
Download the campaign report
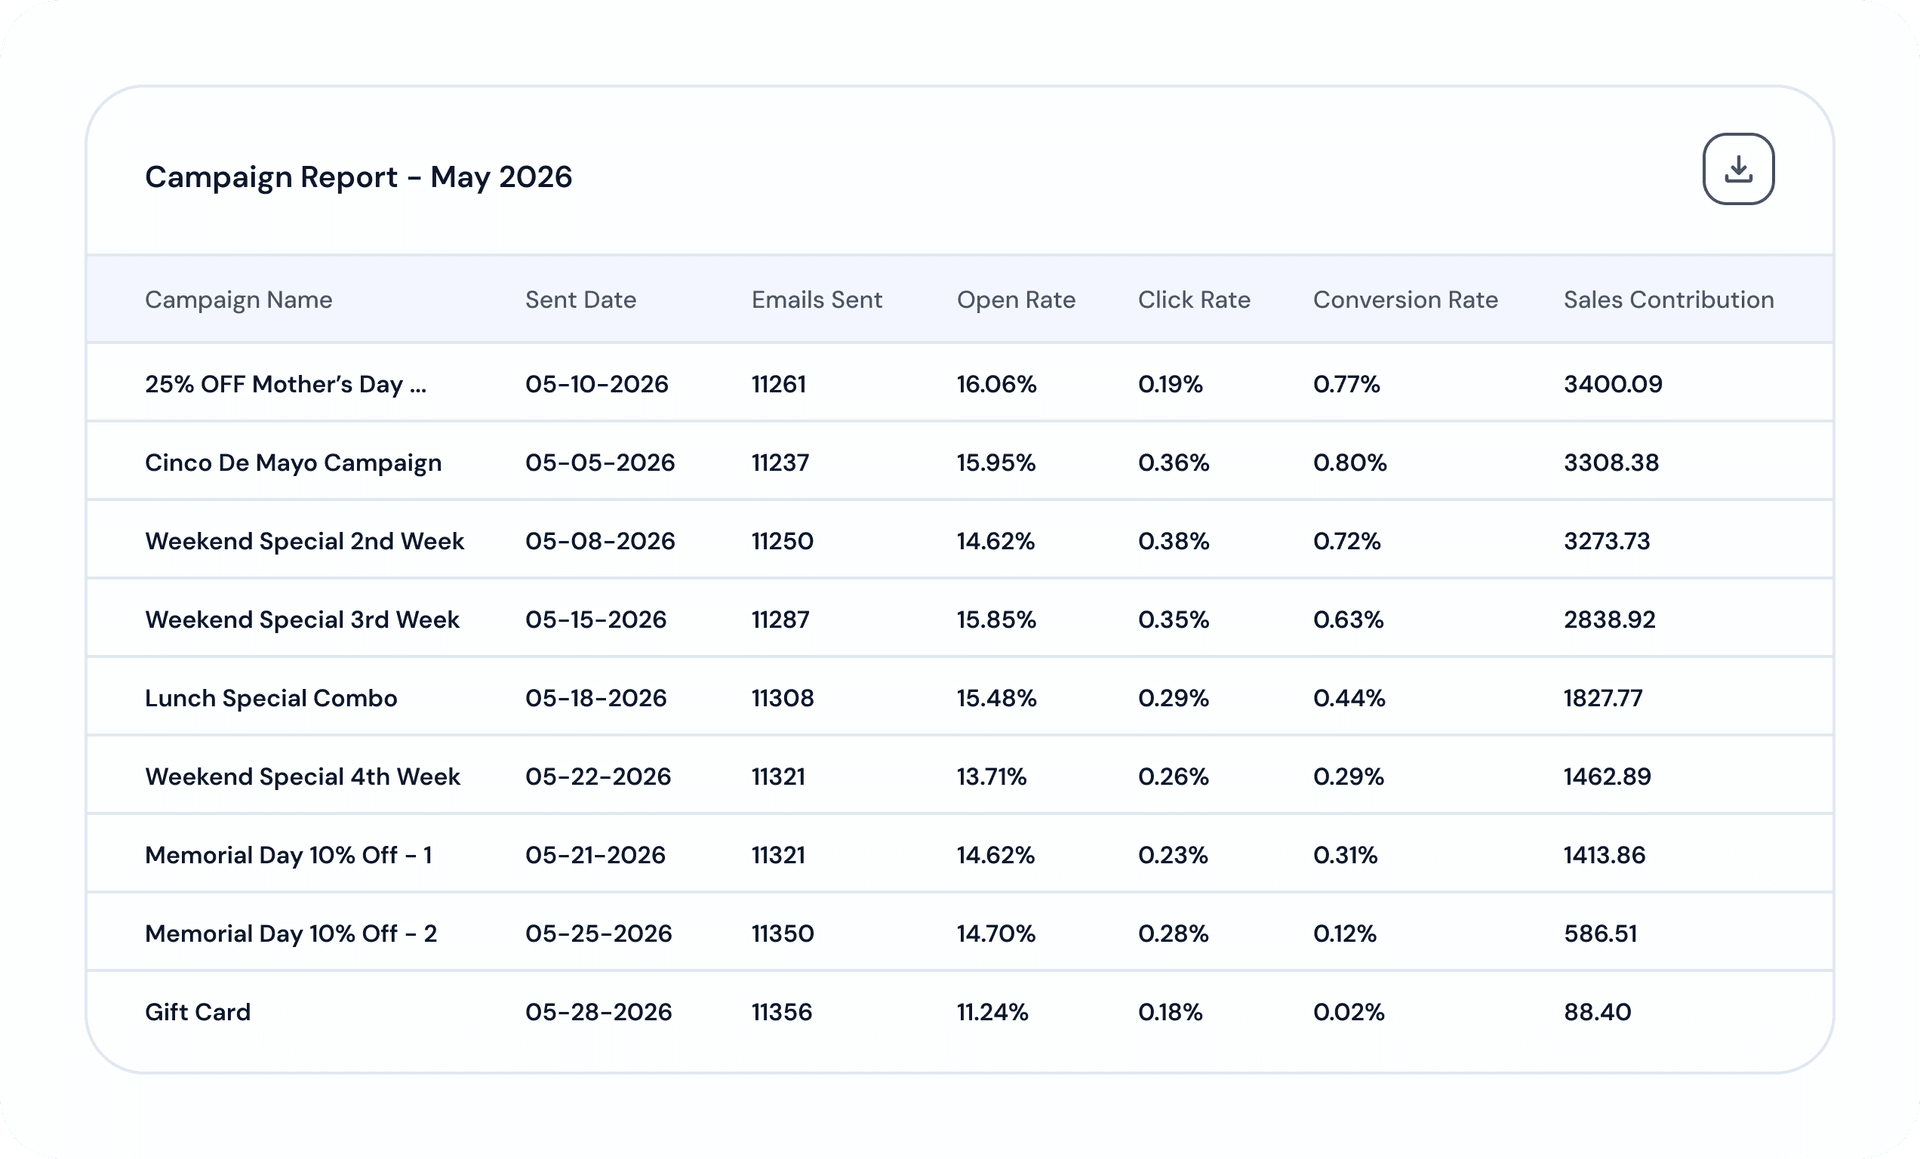[1738, 169]
